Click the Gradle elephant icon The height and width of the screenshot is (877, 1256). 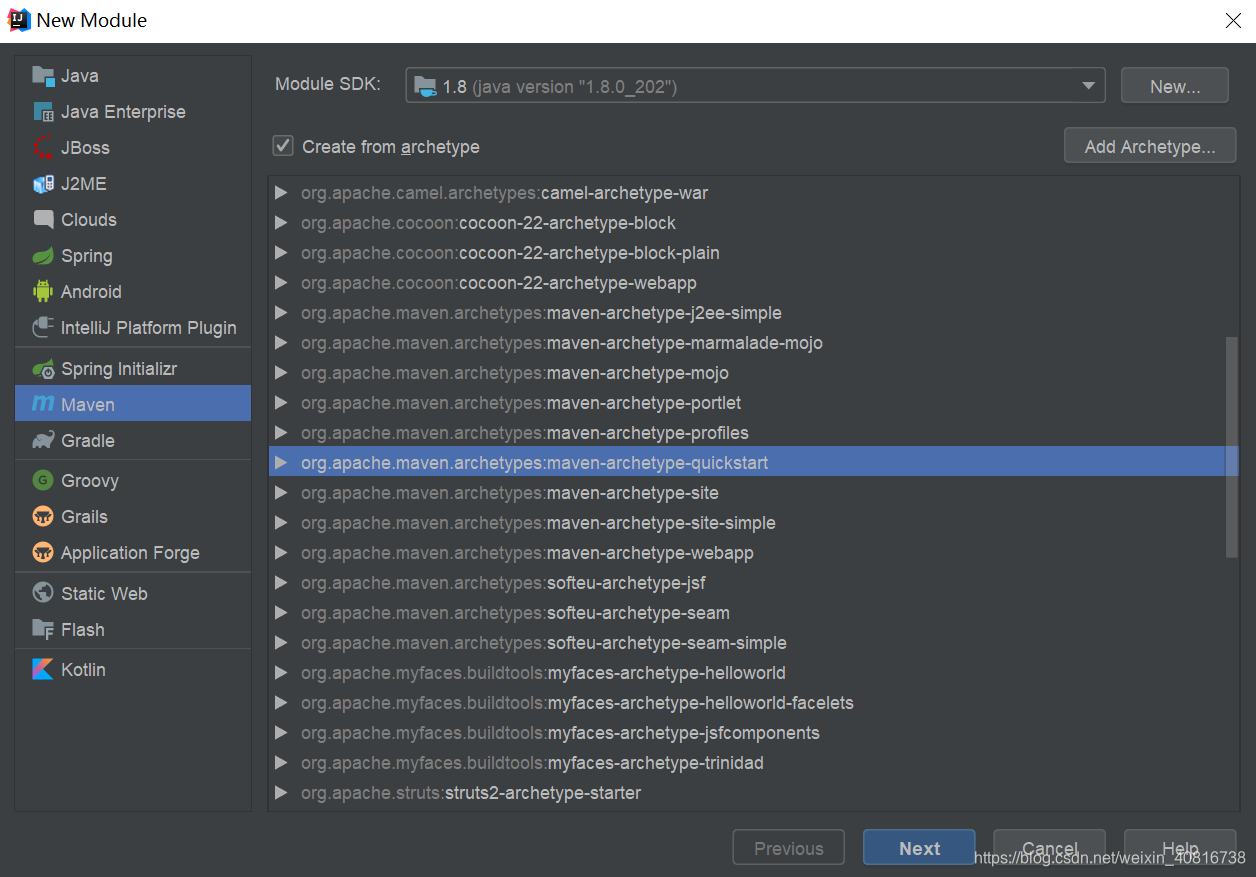click(x=43, y=441)
